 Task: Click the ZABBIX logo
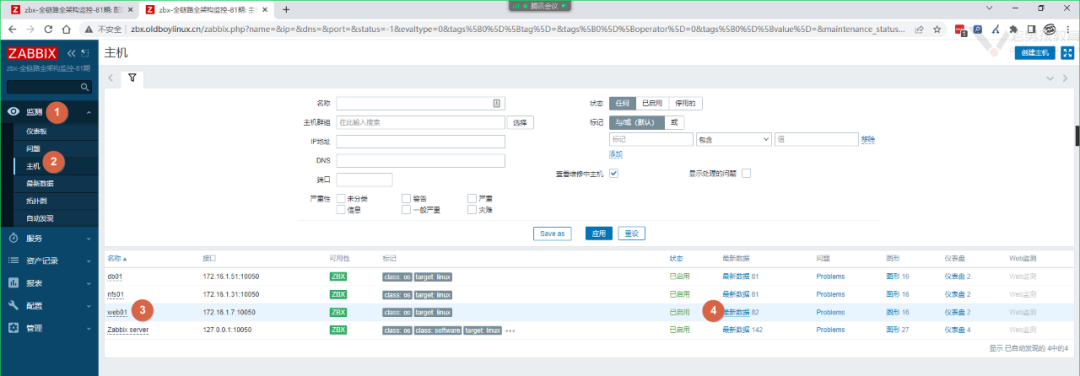(x=32, y=53)
